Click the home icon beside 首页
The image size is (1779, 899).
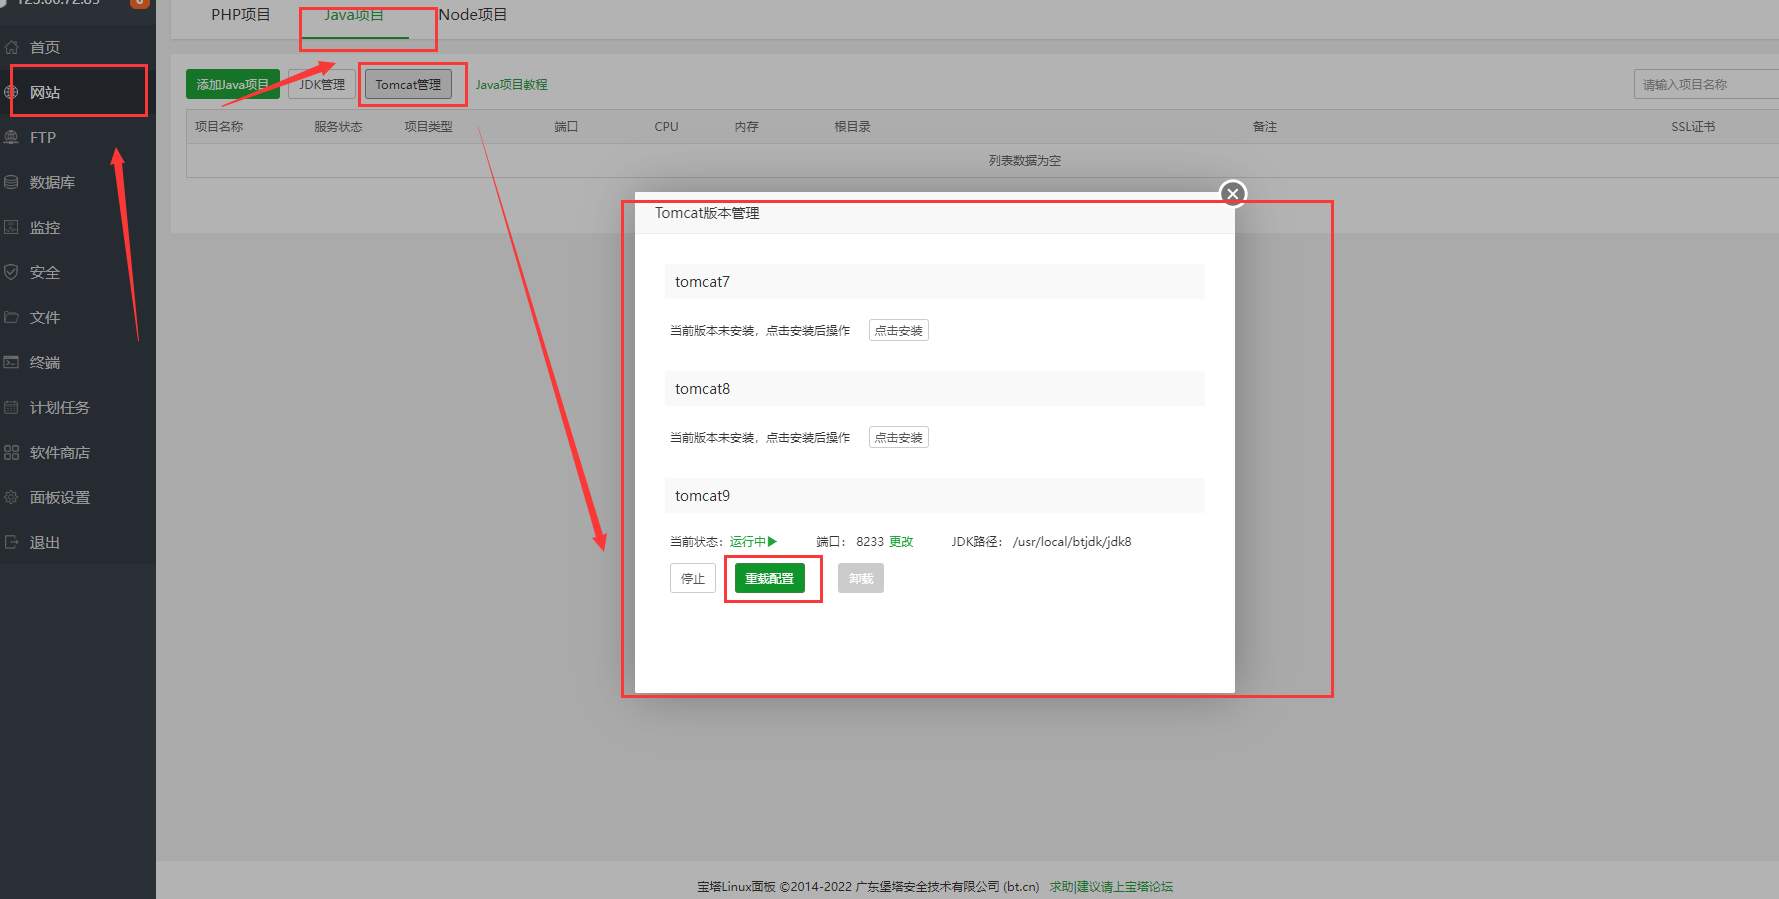12,47
